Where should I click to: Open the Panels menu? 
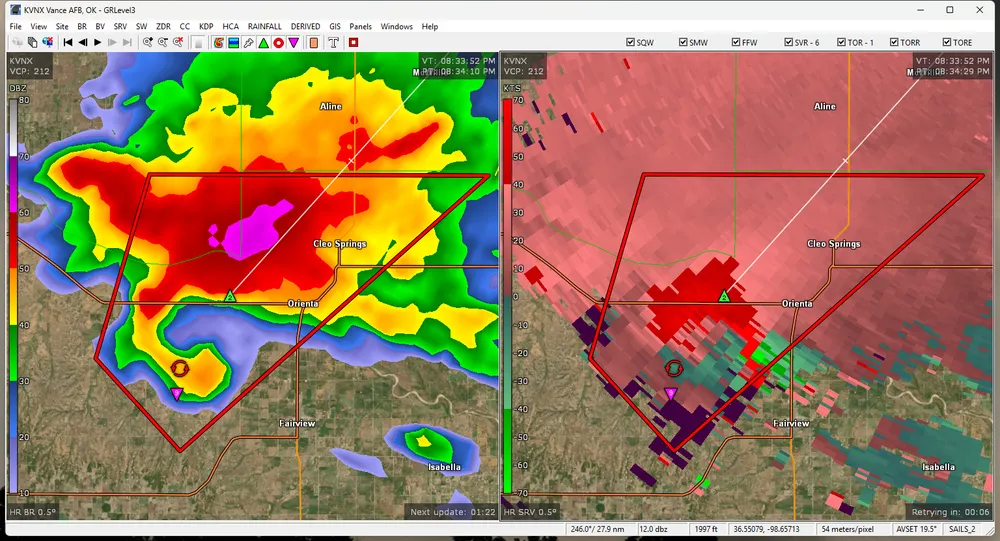point(360,26)
